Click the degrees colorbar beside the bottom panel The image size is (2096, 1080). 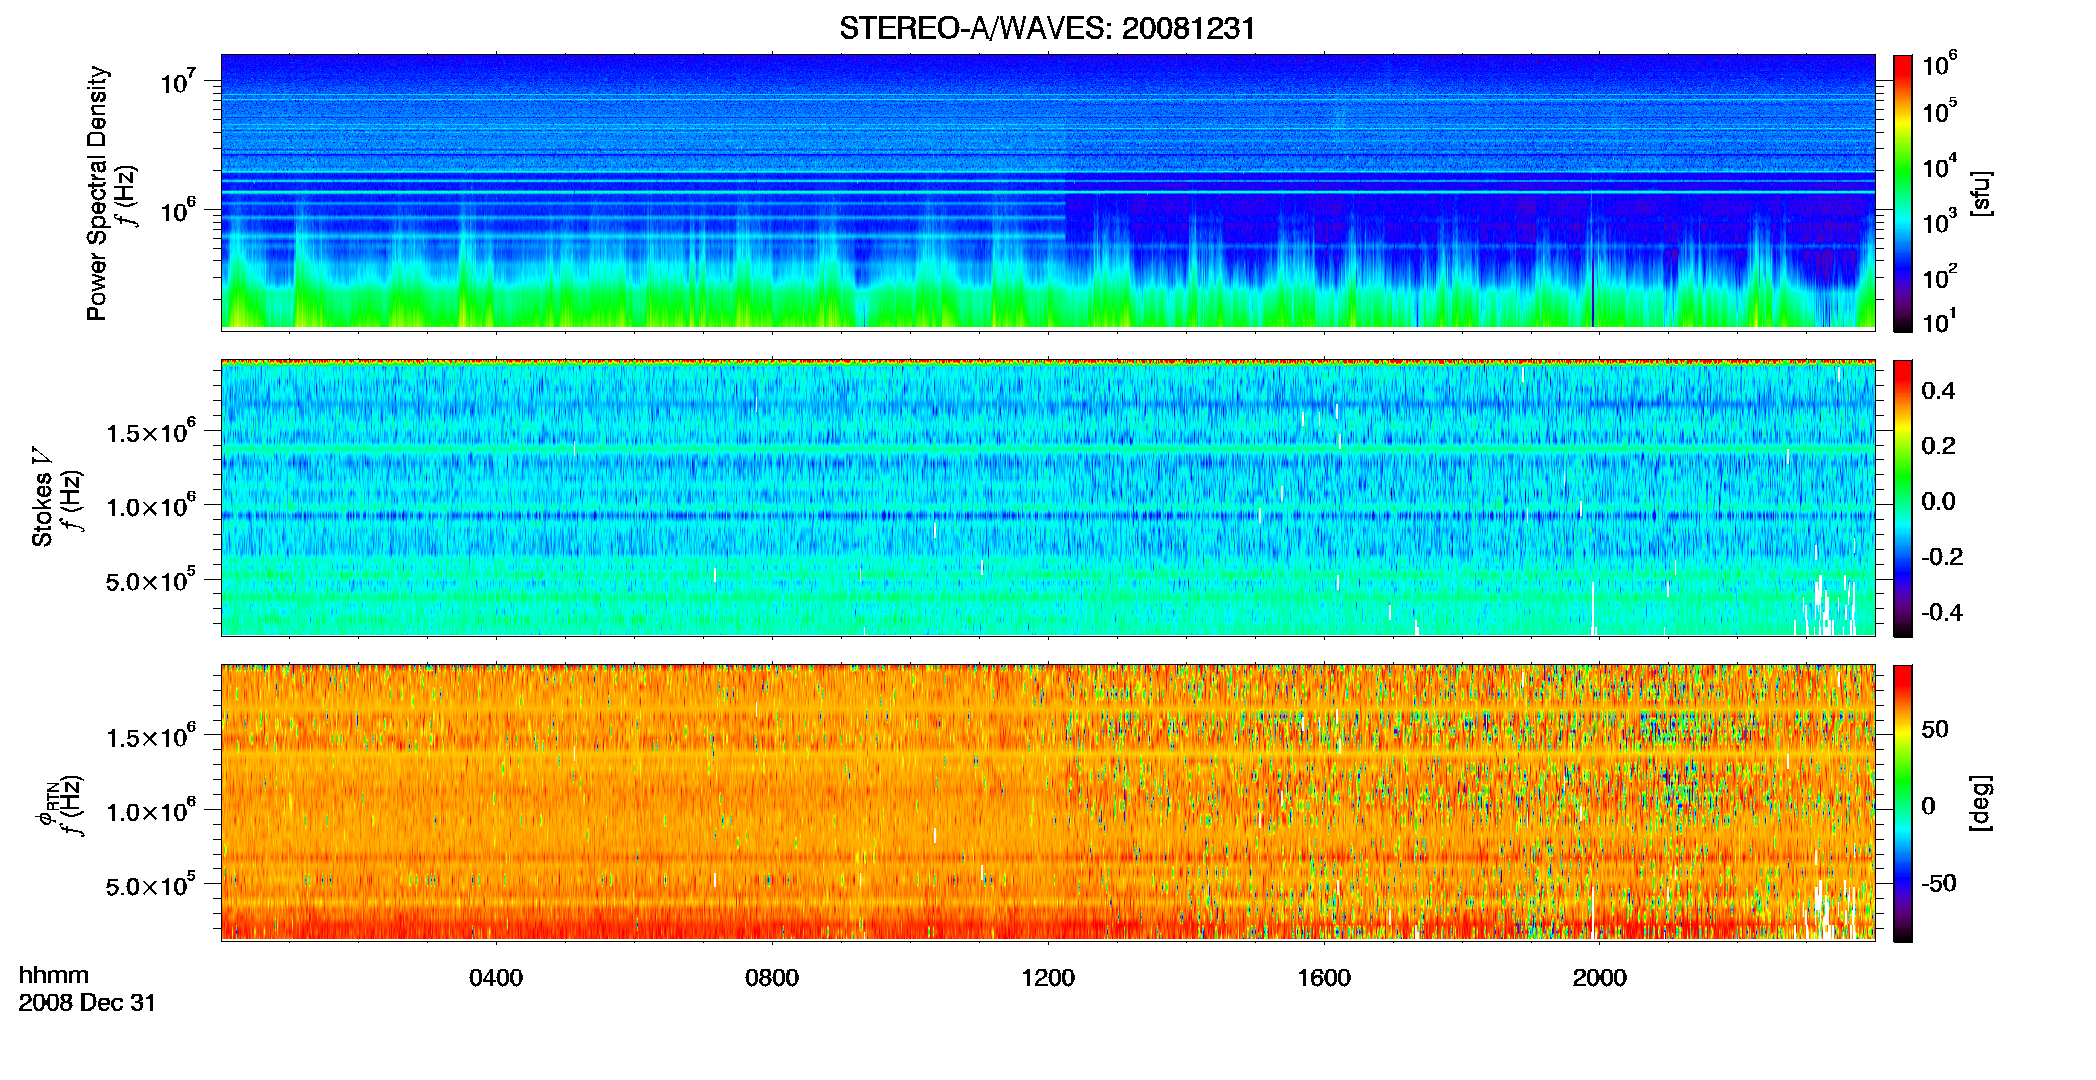1903,803
